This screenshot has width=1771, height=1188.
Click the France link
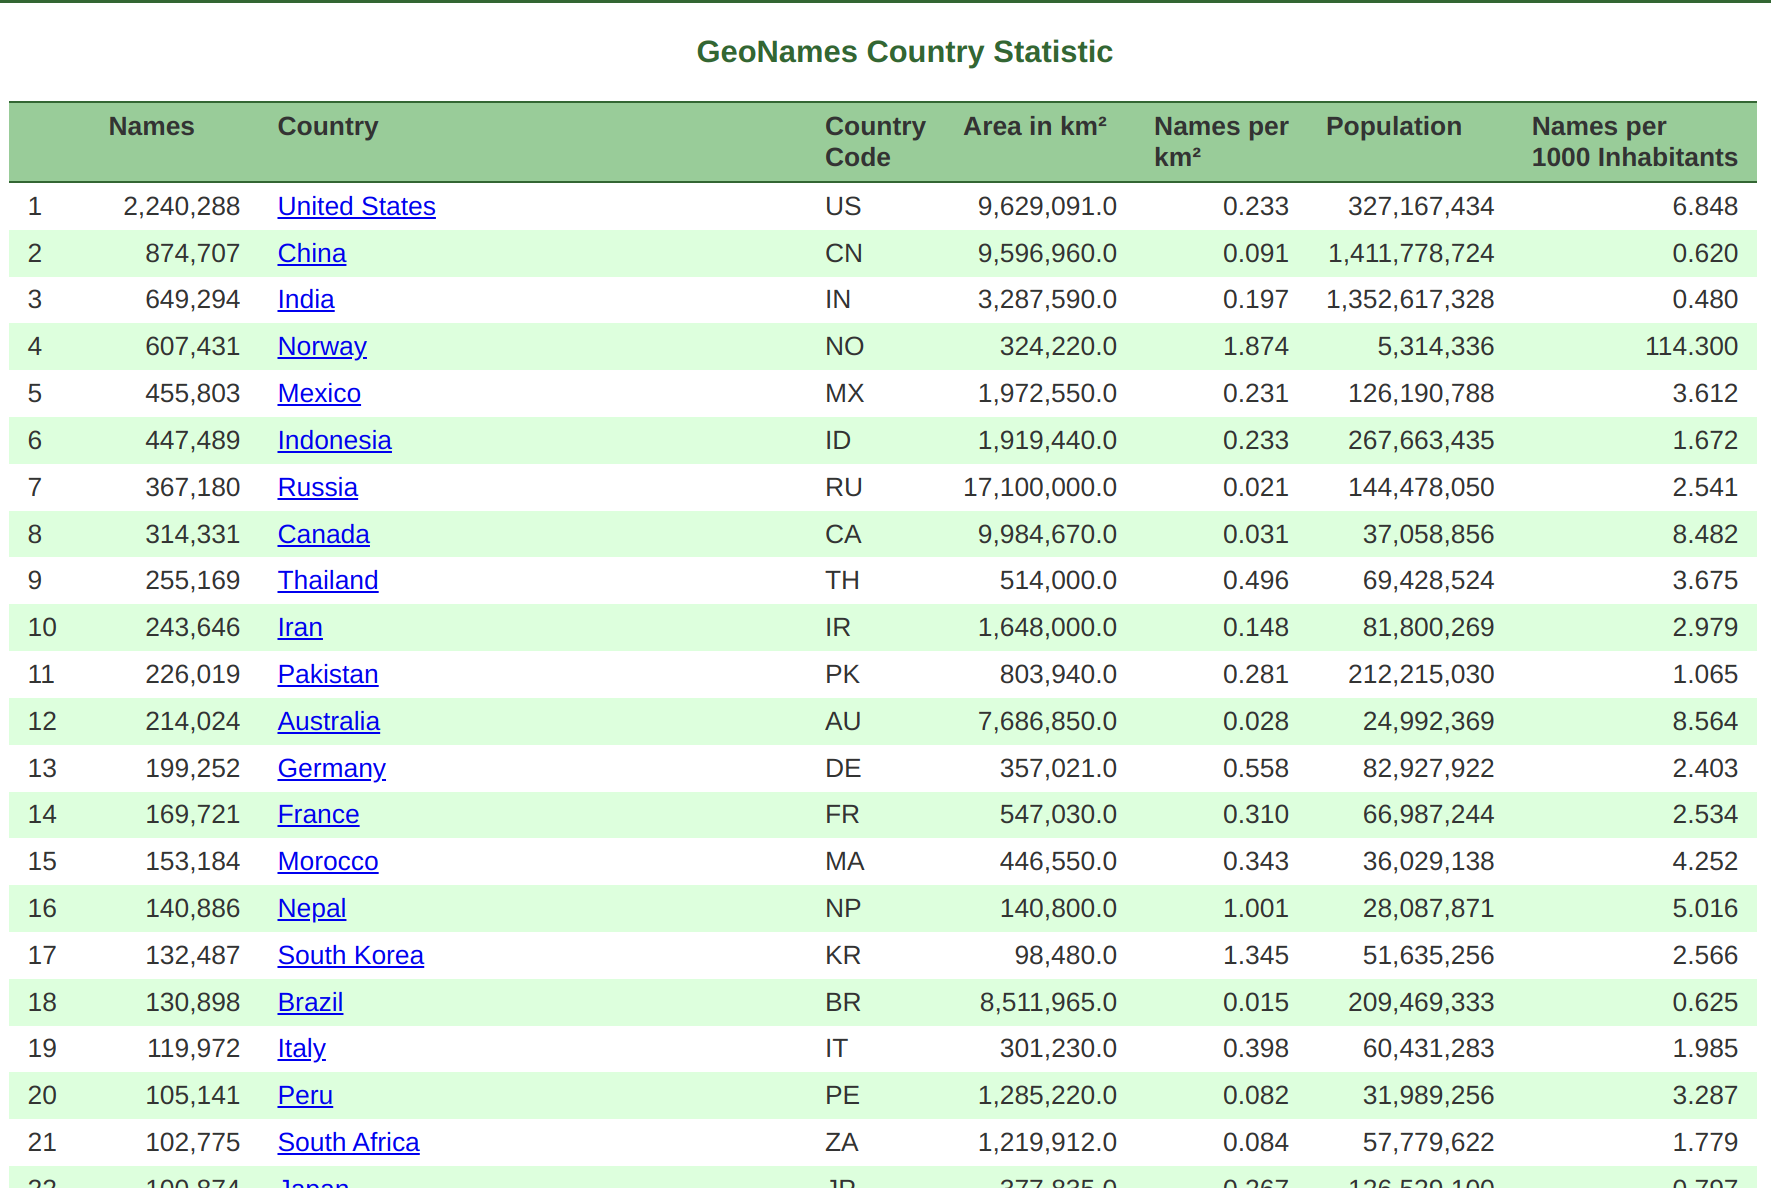tap(318, 814)
